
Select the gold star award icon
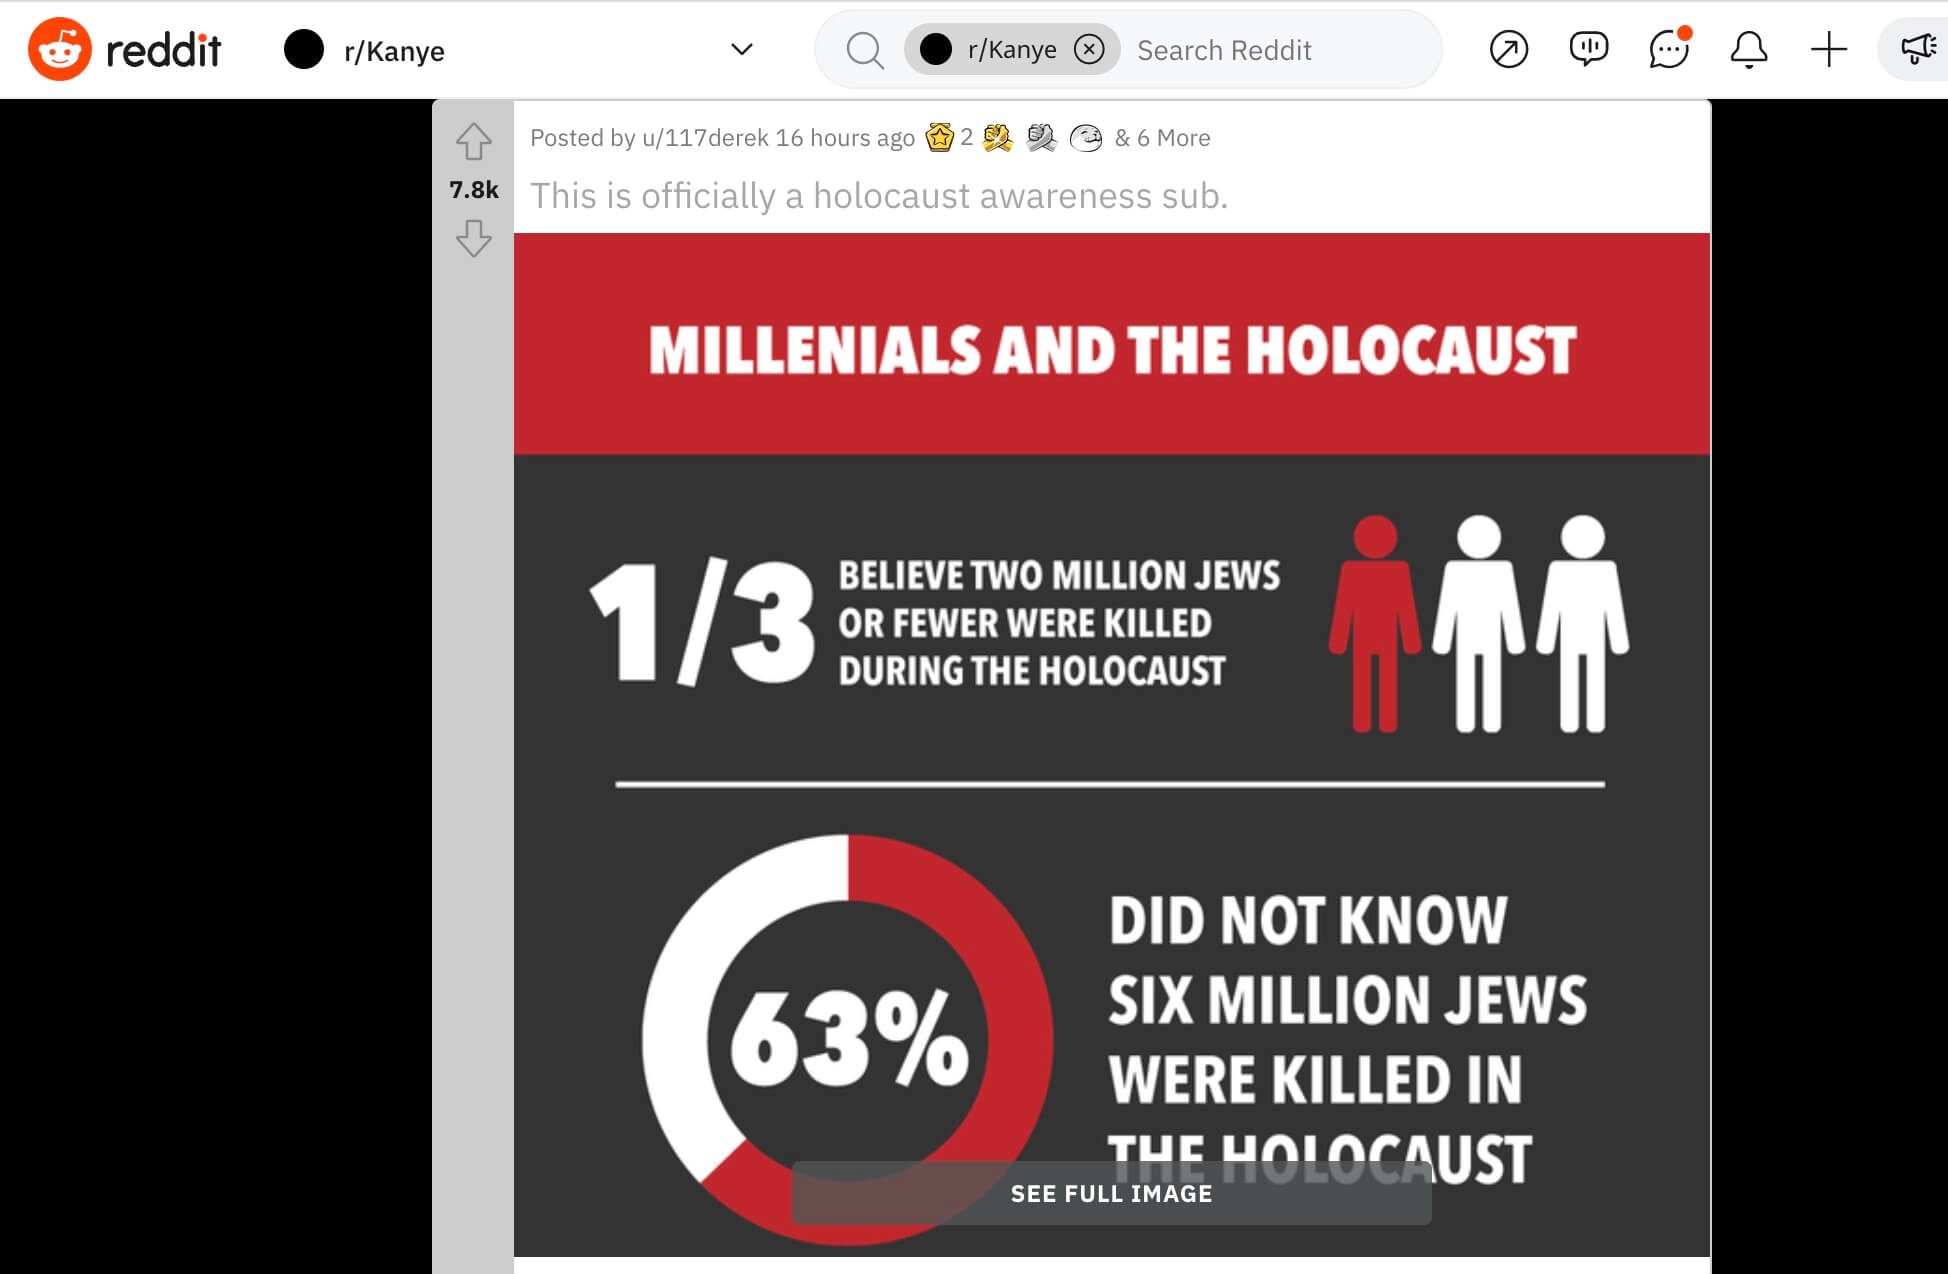pos(939,137)
